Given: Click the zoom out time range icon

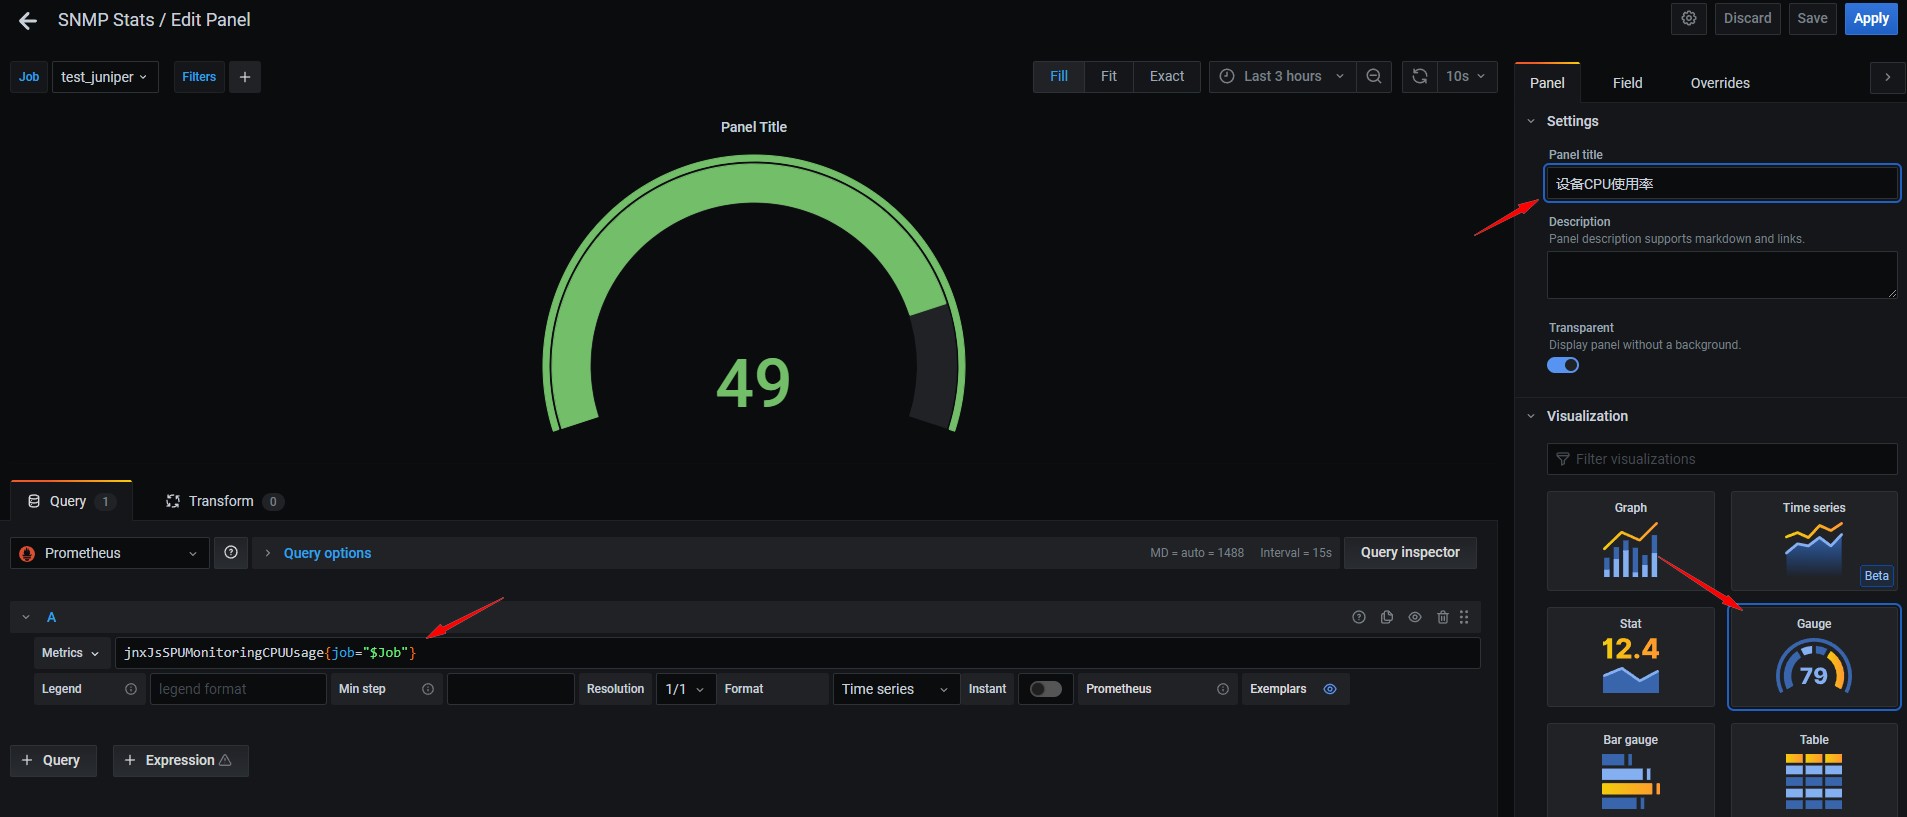Looking at the screenshot, I should 1374,77.
